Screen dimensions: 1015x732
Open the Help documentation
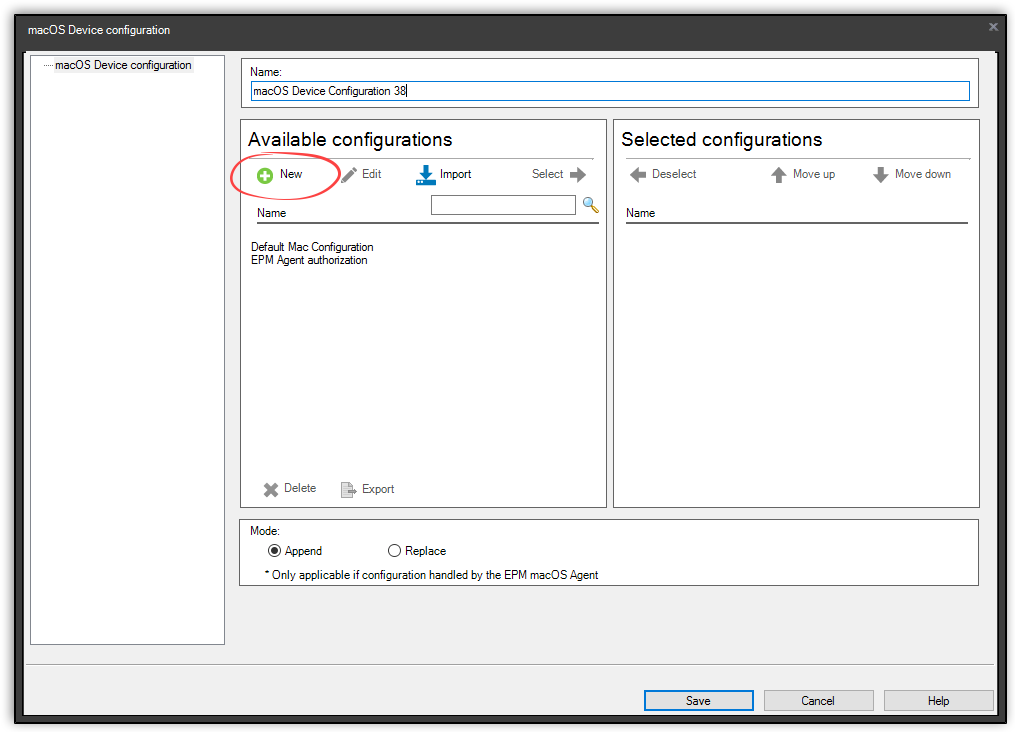coord(938,700)
